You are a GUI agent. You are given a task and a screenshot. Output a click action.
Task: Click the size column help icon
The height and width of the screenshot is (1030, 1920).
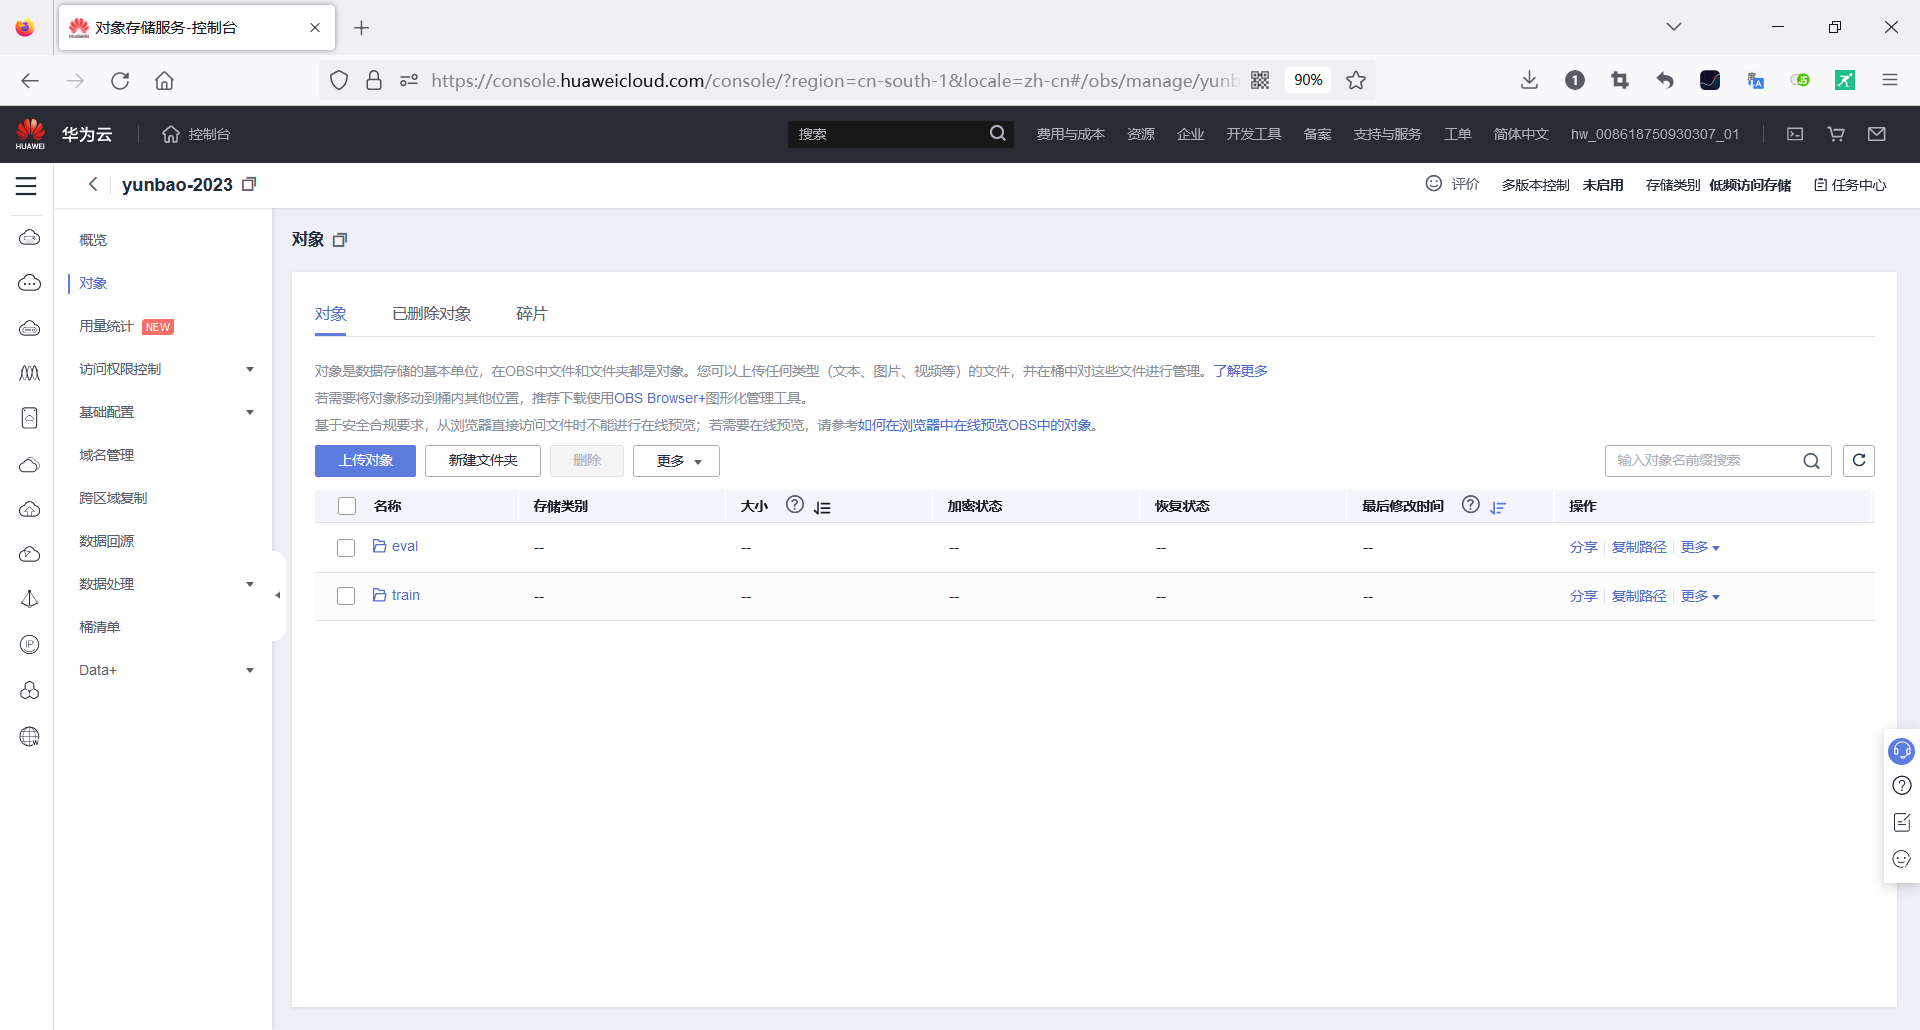[795, 505]
